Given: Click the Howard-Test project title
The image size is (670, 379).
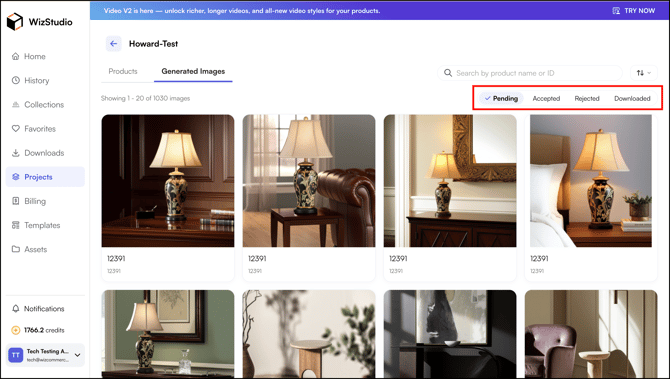Looking at the screenshot, I should pos(153,44).
